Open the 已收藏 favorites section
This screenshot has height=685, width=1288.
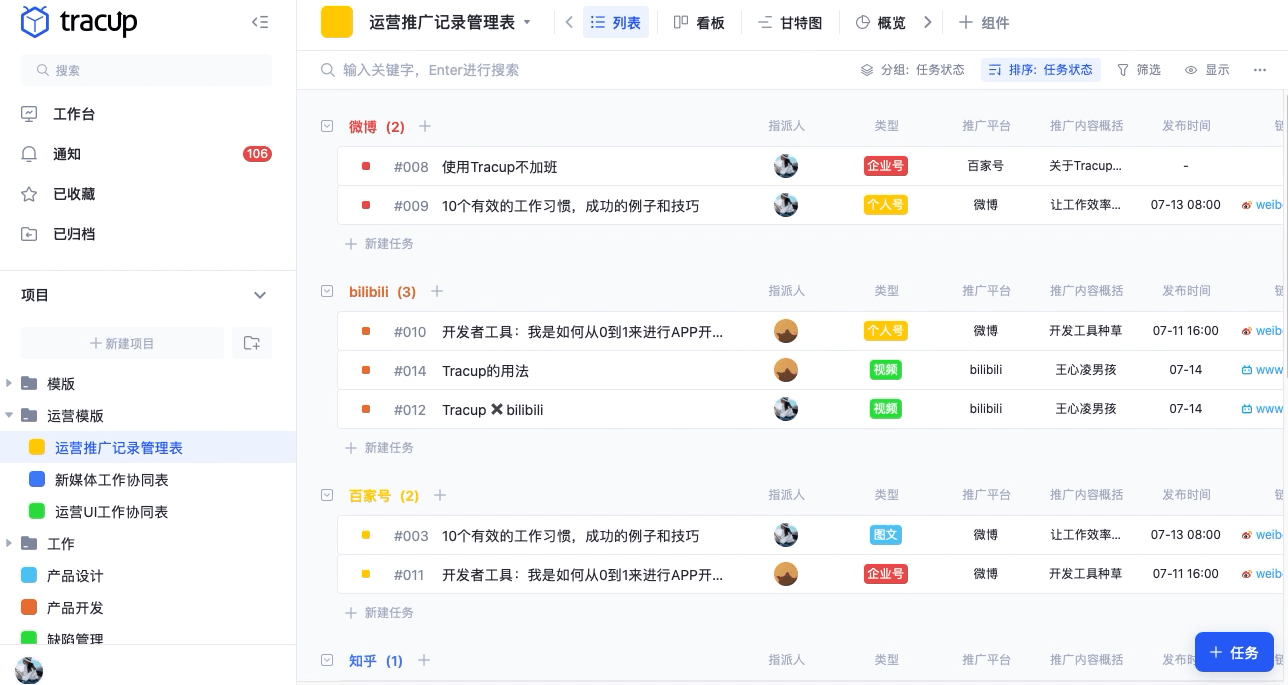tap(74, 194)
